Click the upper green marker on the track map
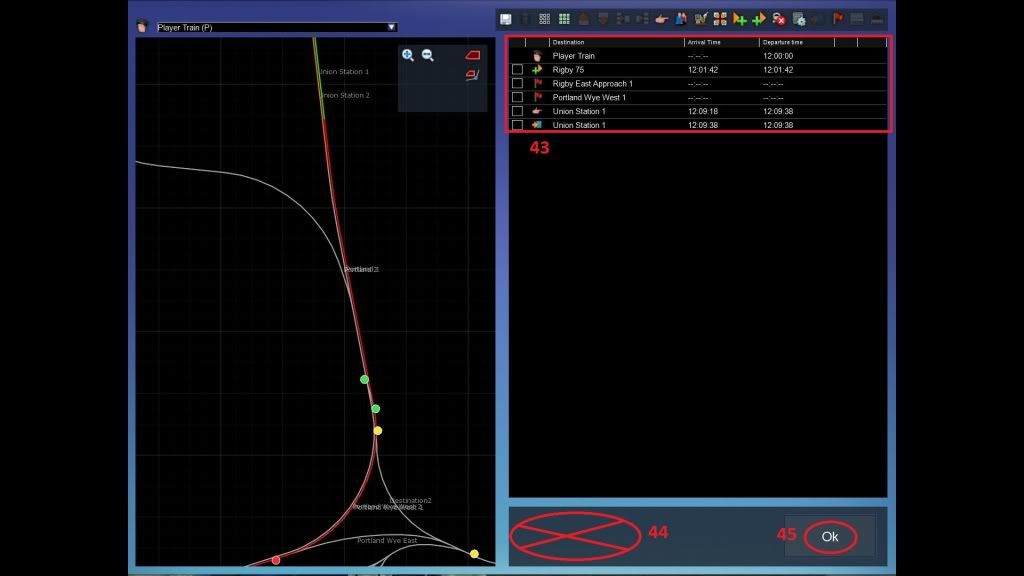Viewport: 1024px width, 576px height. pyautogui.click(x=364, y=379)
